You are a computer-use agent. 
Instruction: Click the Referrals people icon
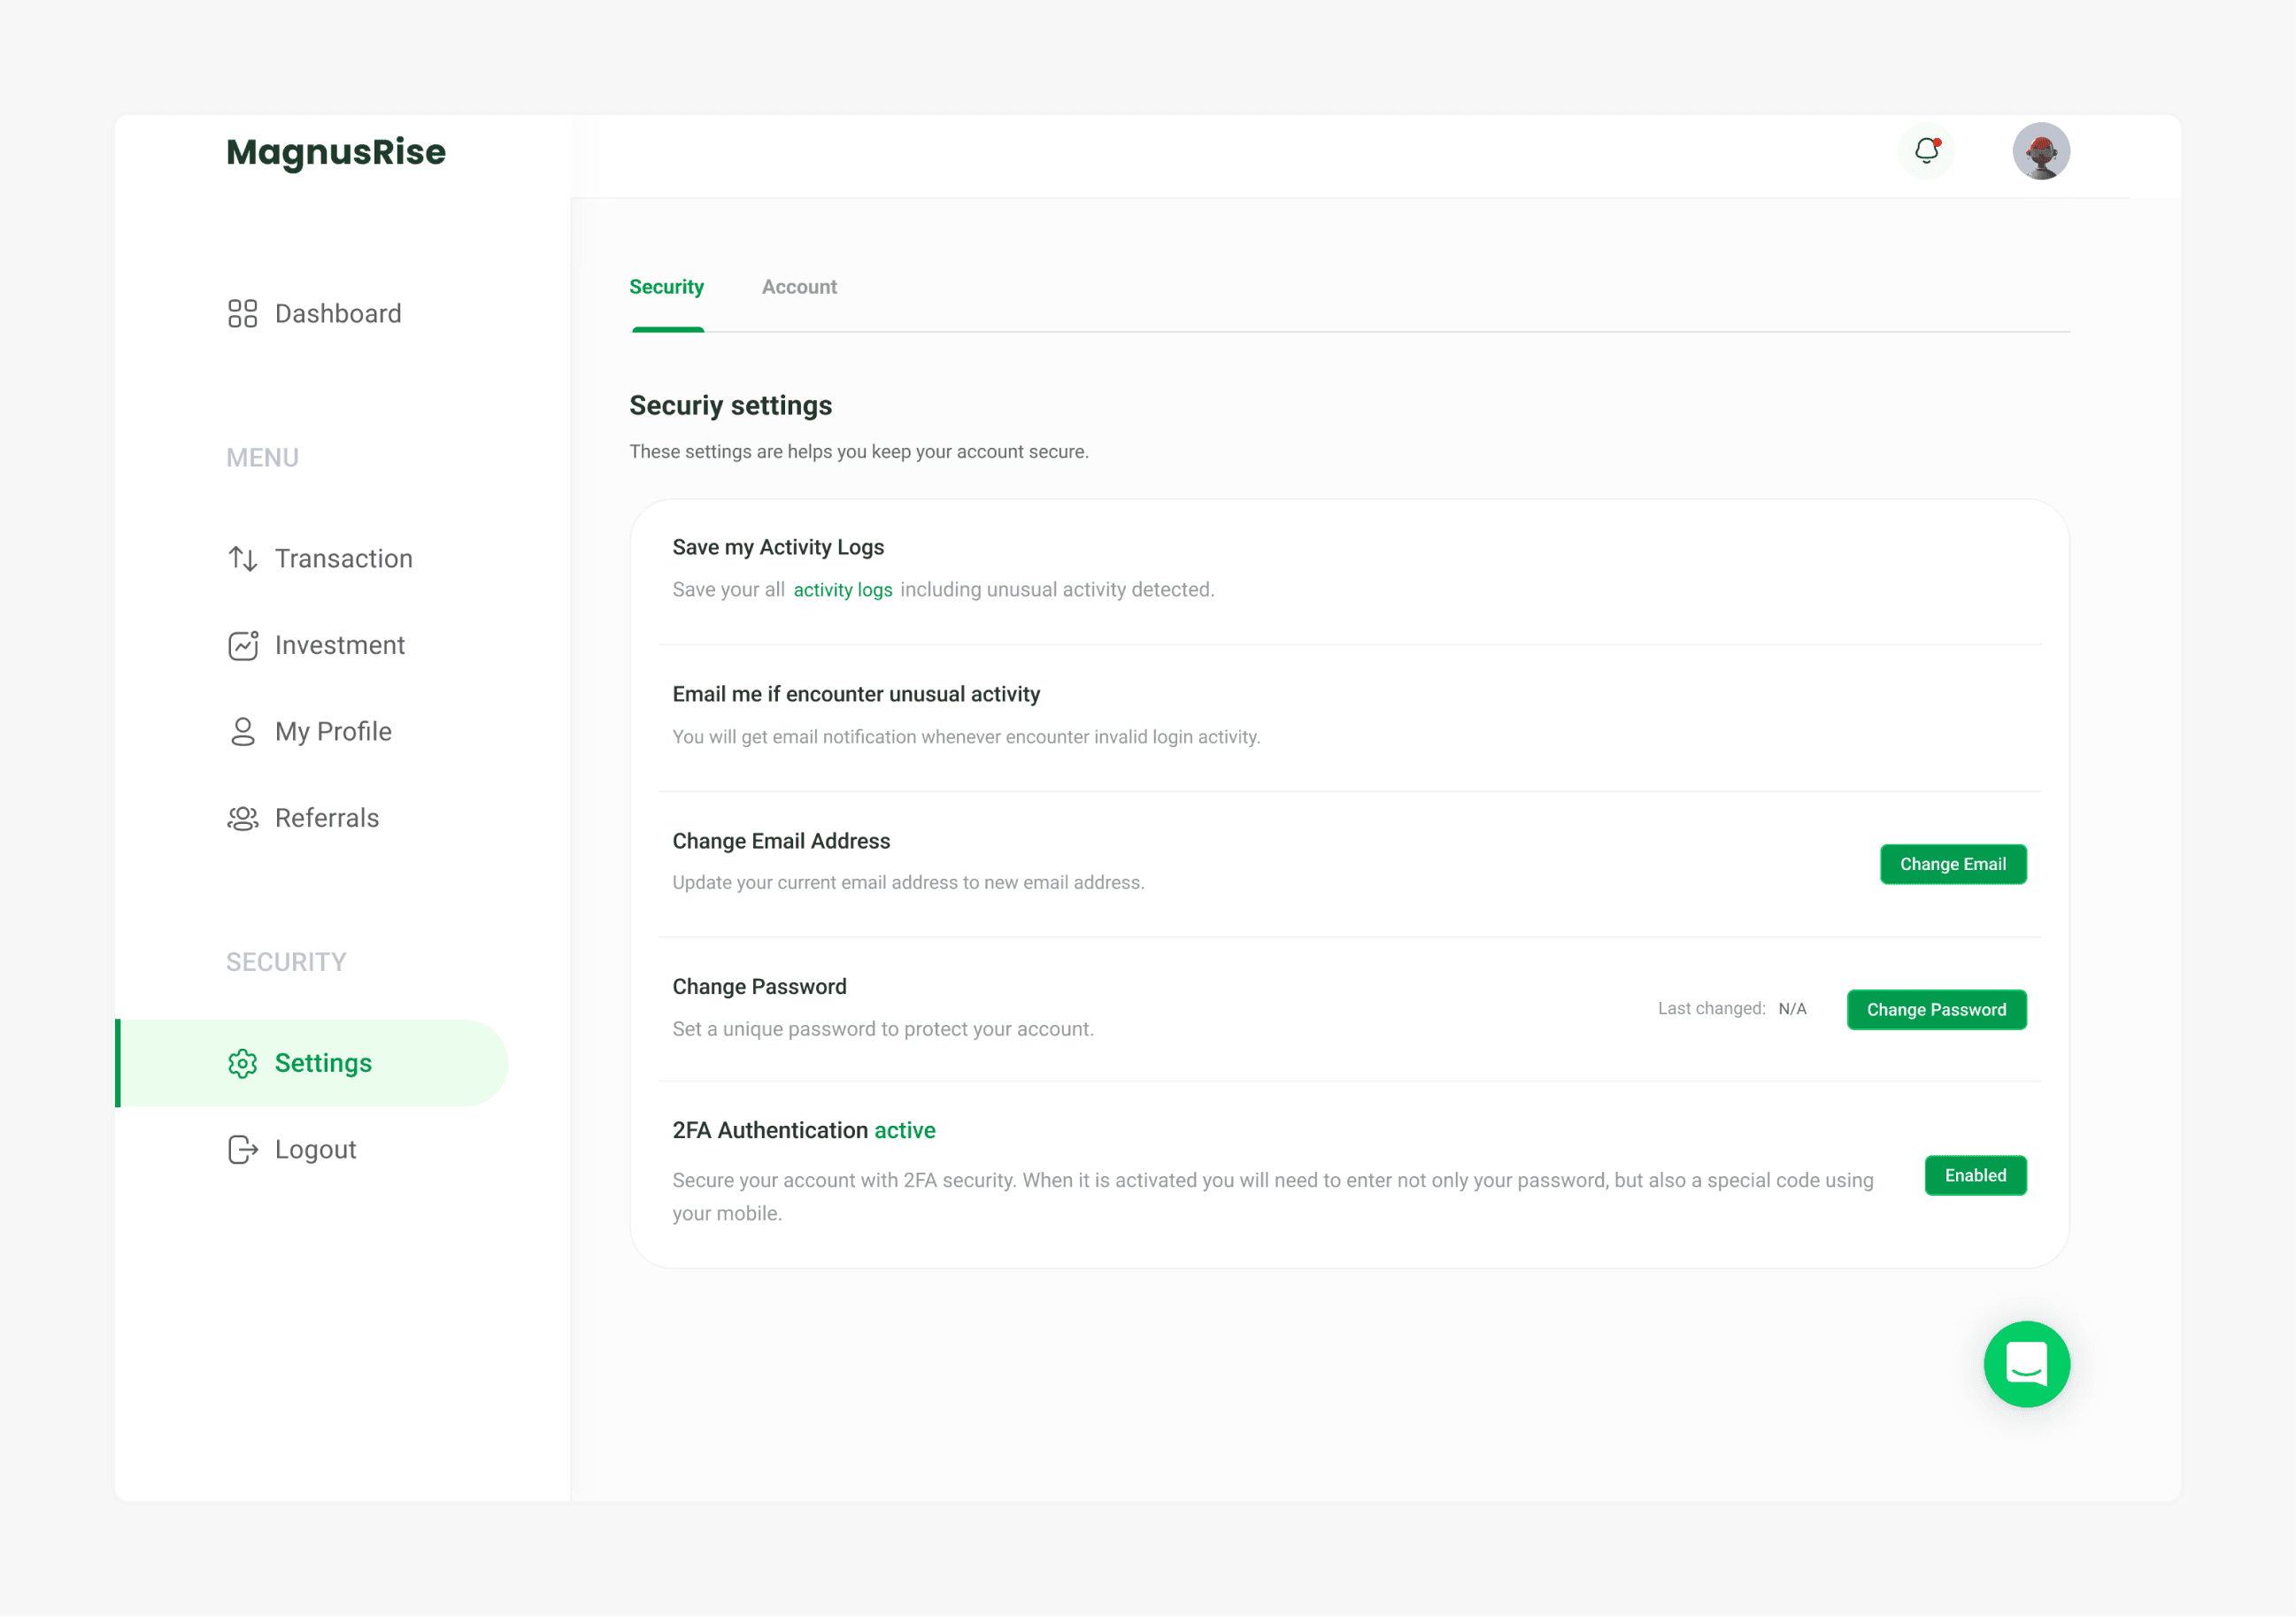click(242, 818)
